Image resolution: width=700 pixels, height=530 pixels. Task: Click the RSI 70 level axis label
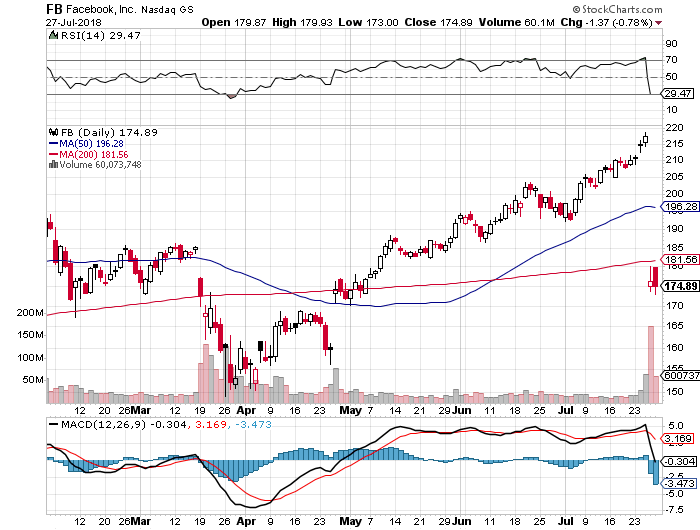tap(671, 60)
